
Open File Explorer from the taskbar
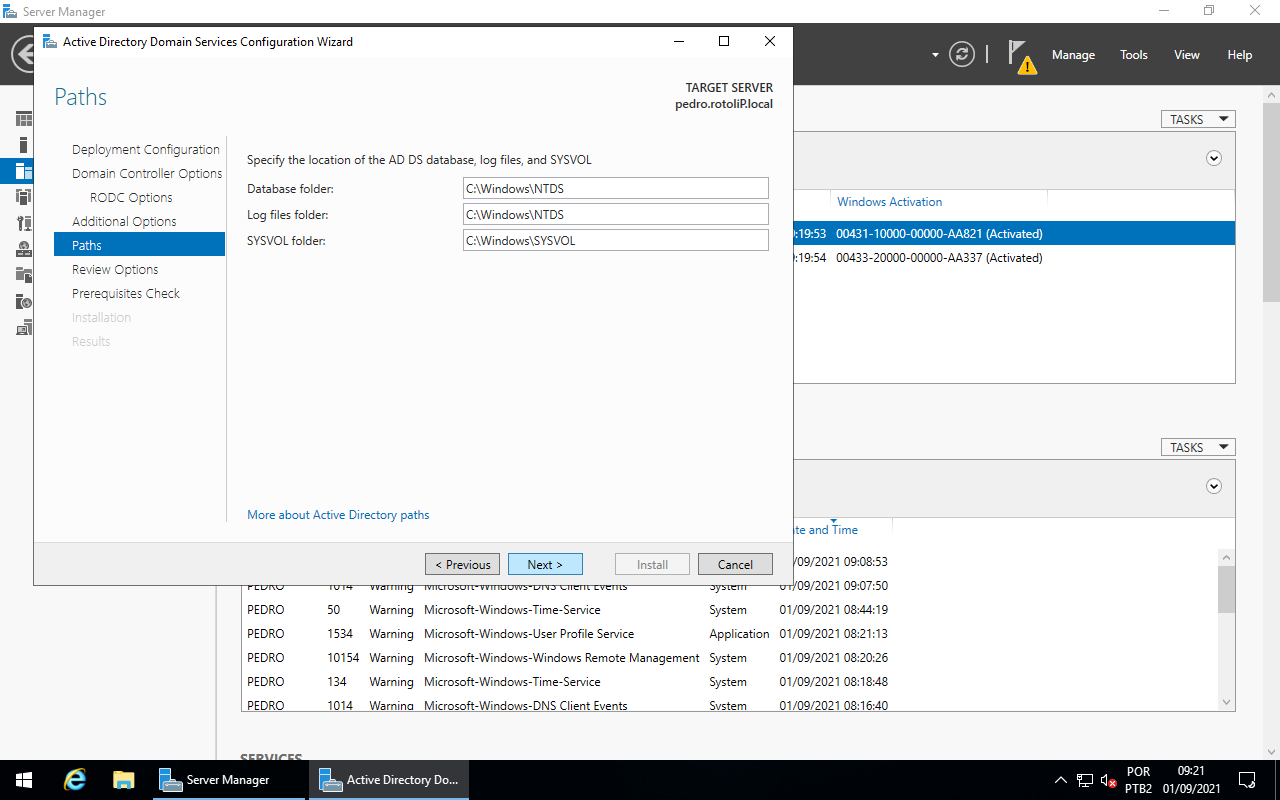point(123,780)
